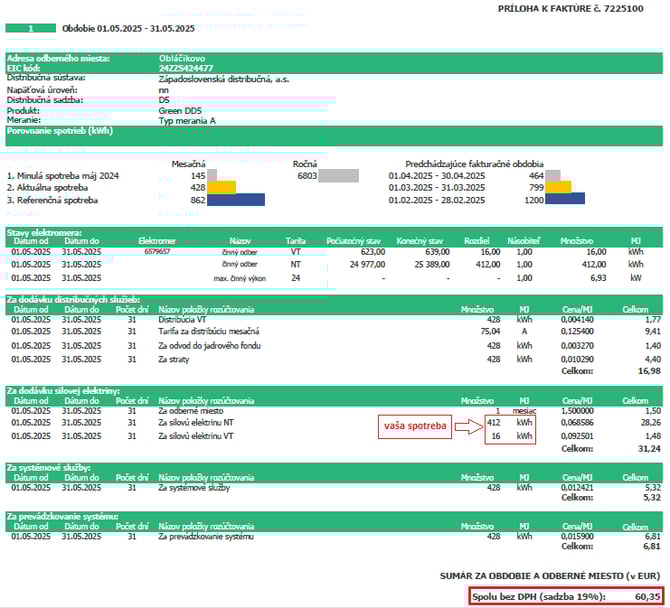The height and width of the screenshot is (608, 670).
Task: Select the 'Za silovú elektrinu VT' item
Action: (x=196, y=436)
